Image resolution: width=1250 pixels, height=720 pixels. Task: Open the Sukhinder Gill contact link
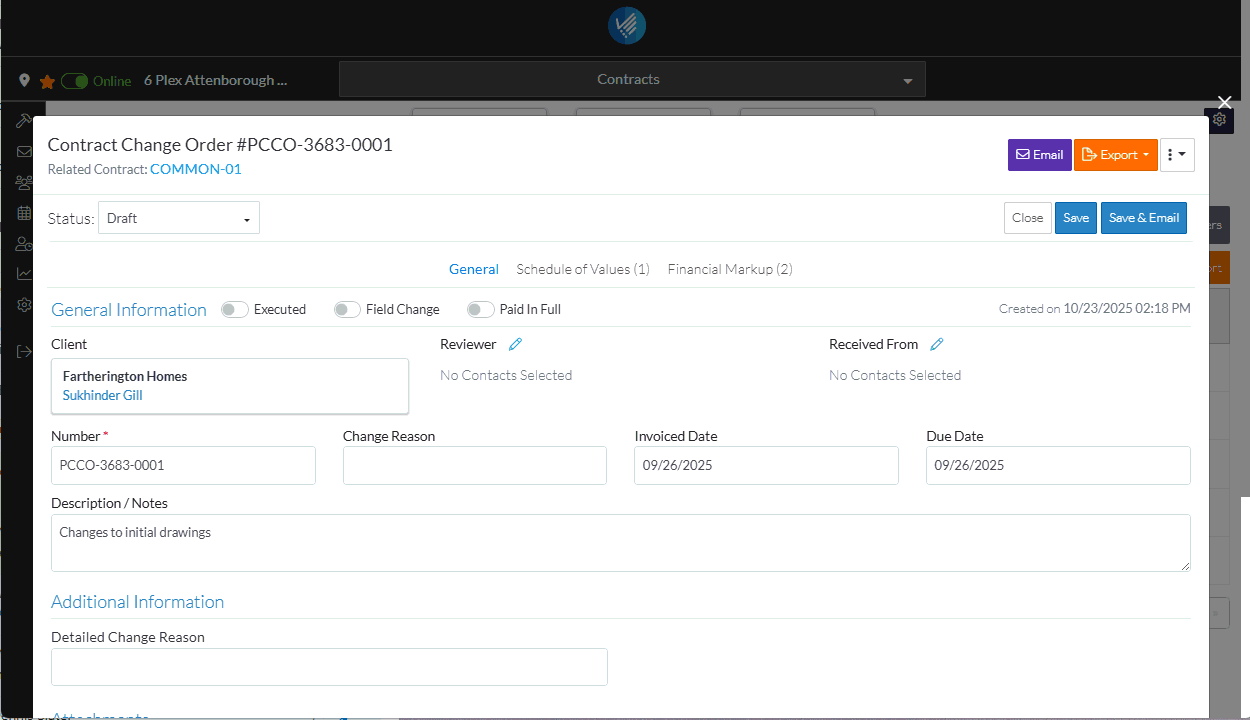pyautogui.click(x=103, y=395)
